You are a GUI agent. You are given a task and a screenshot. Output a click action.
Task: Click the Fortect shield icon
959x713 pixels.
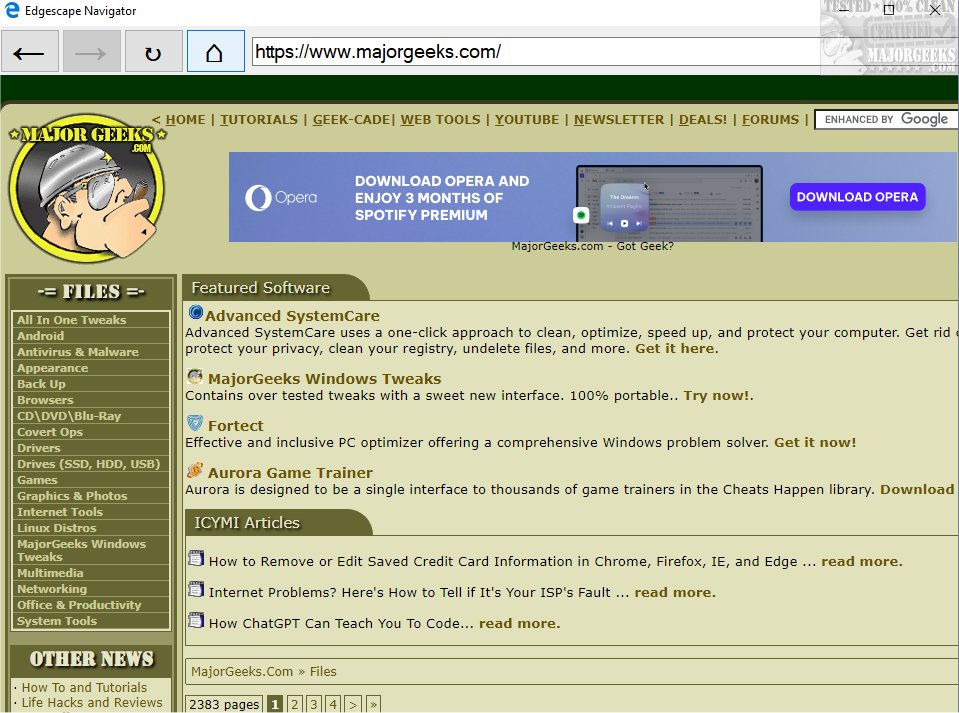pos(195,423)
